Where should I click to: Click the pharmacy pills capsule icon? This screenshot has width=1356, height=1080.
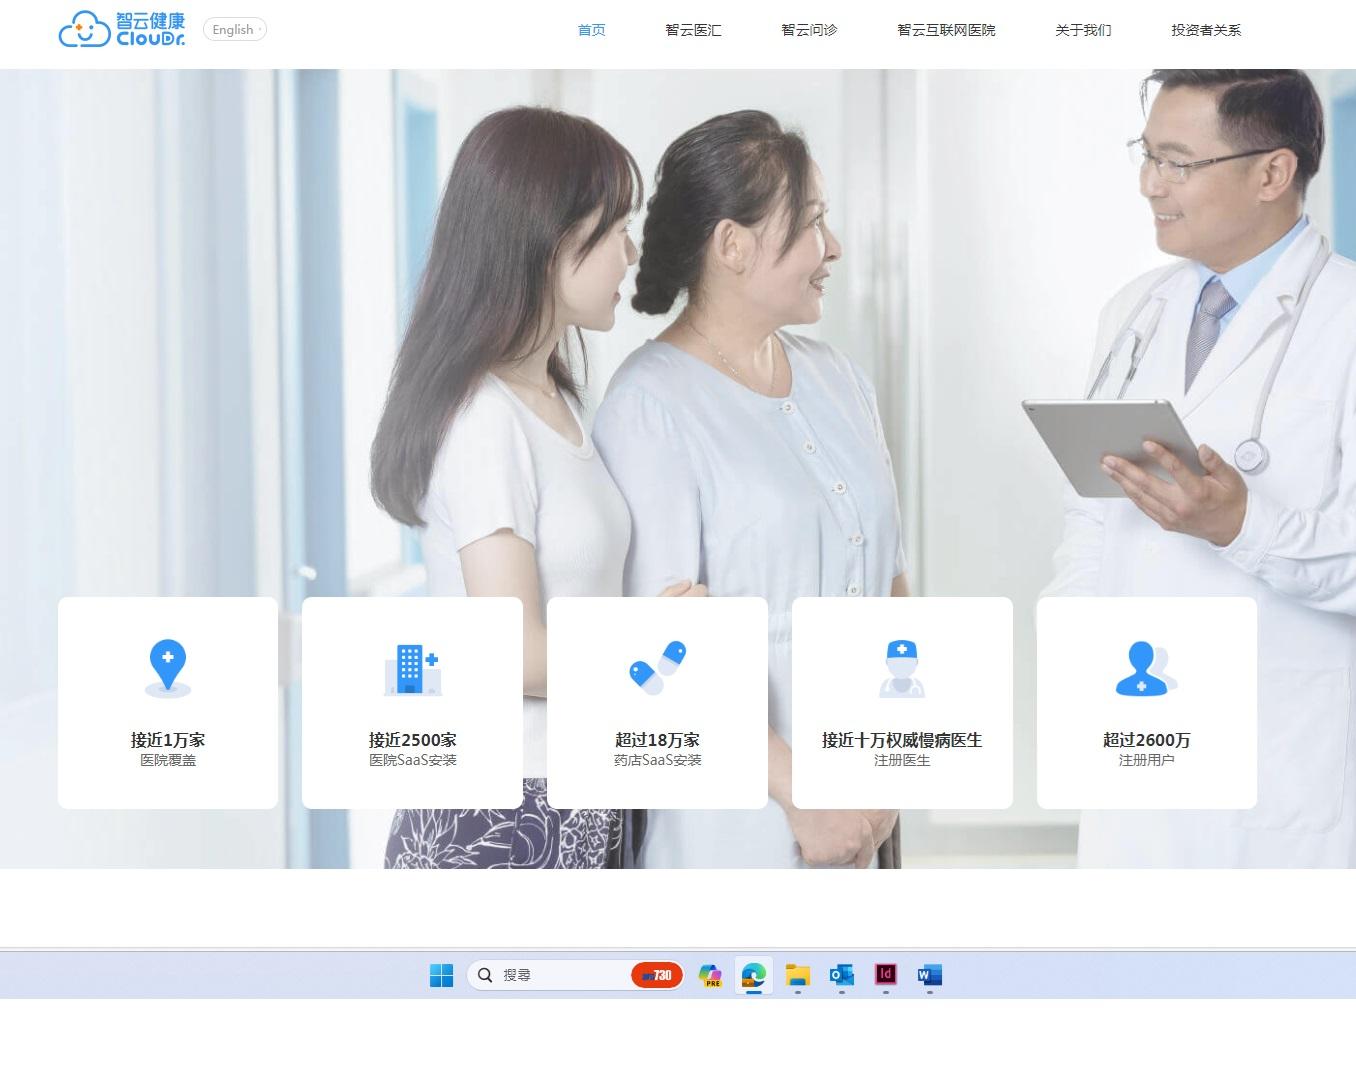tap(657, 668)
